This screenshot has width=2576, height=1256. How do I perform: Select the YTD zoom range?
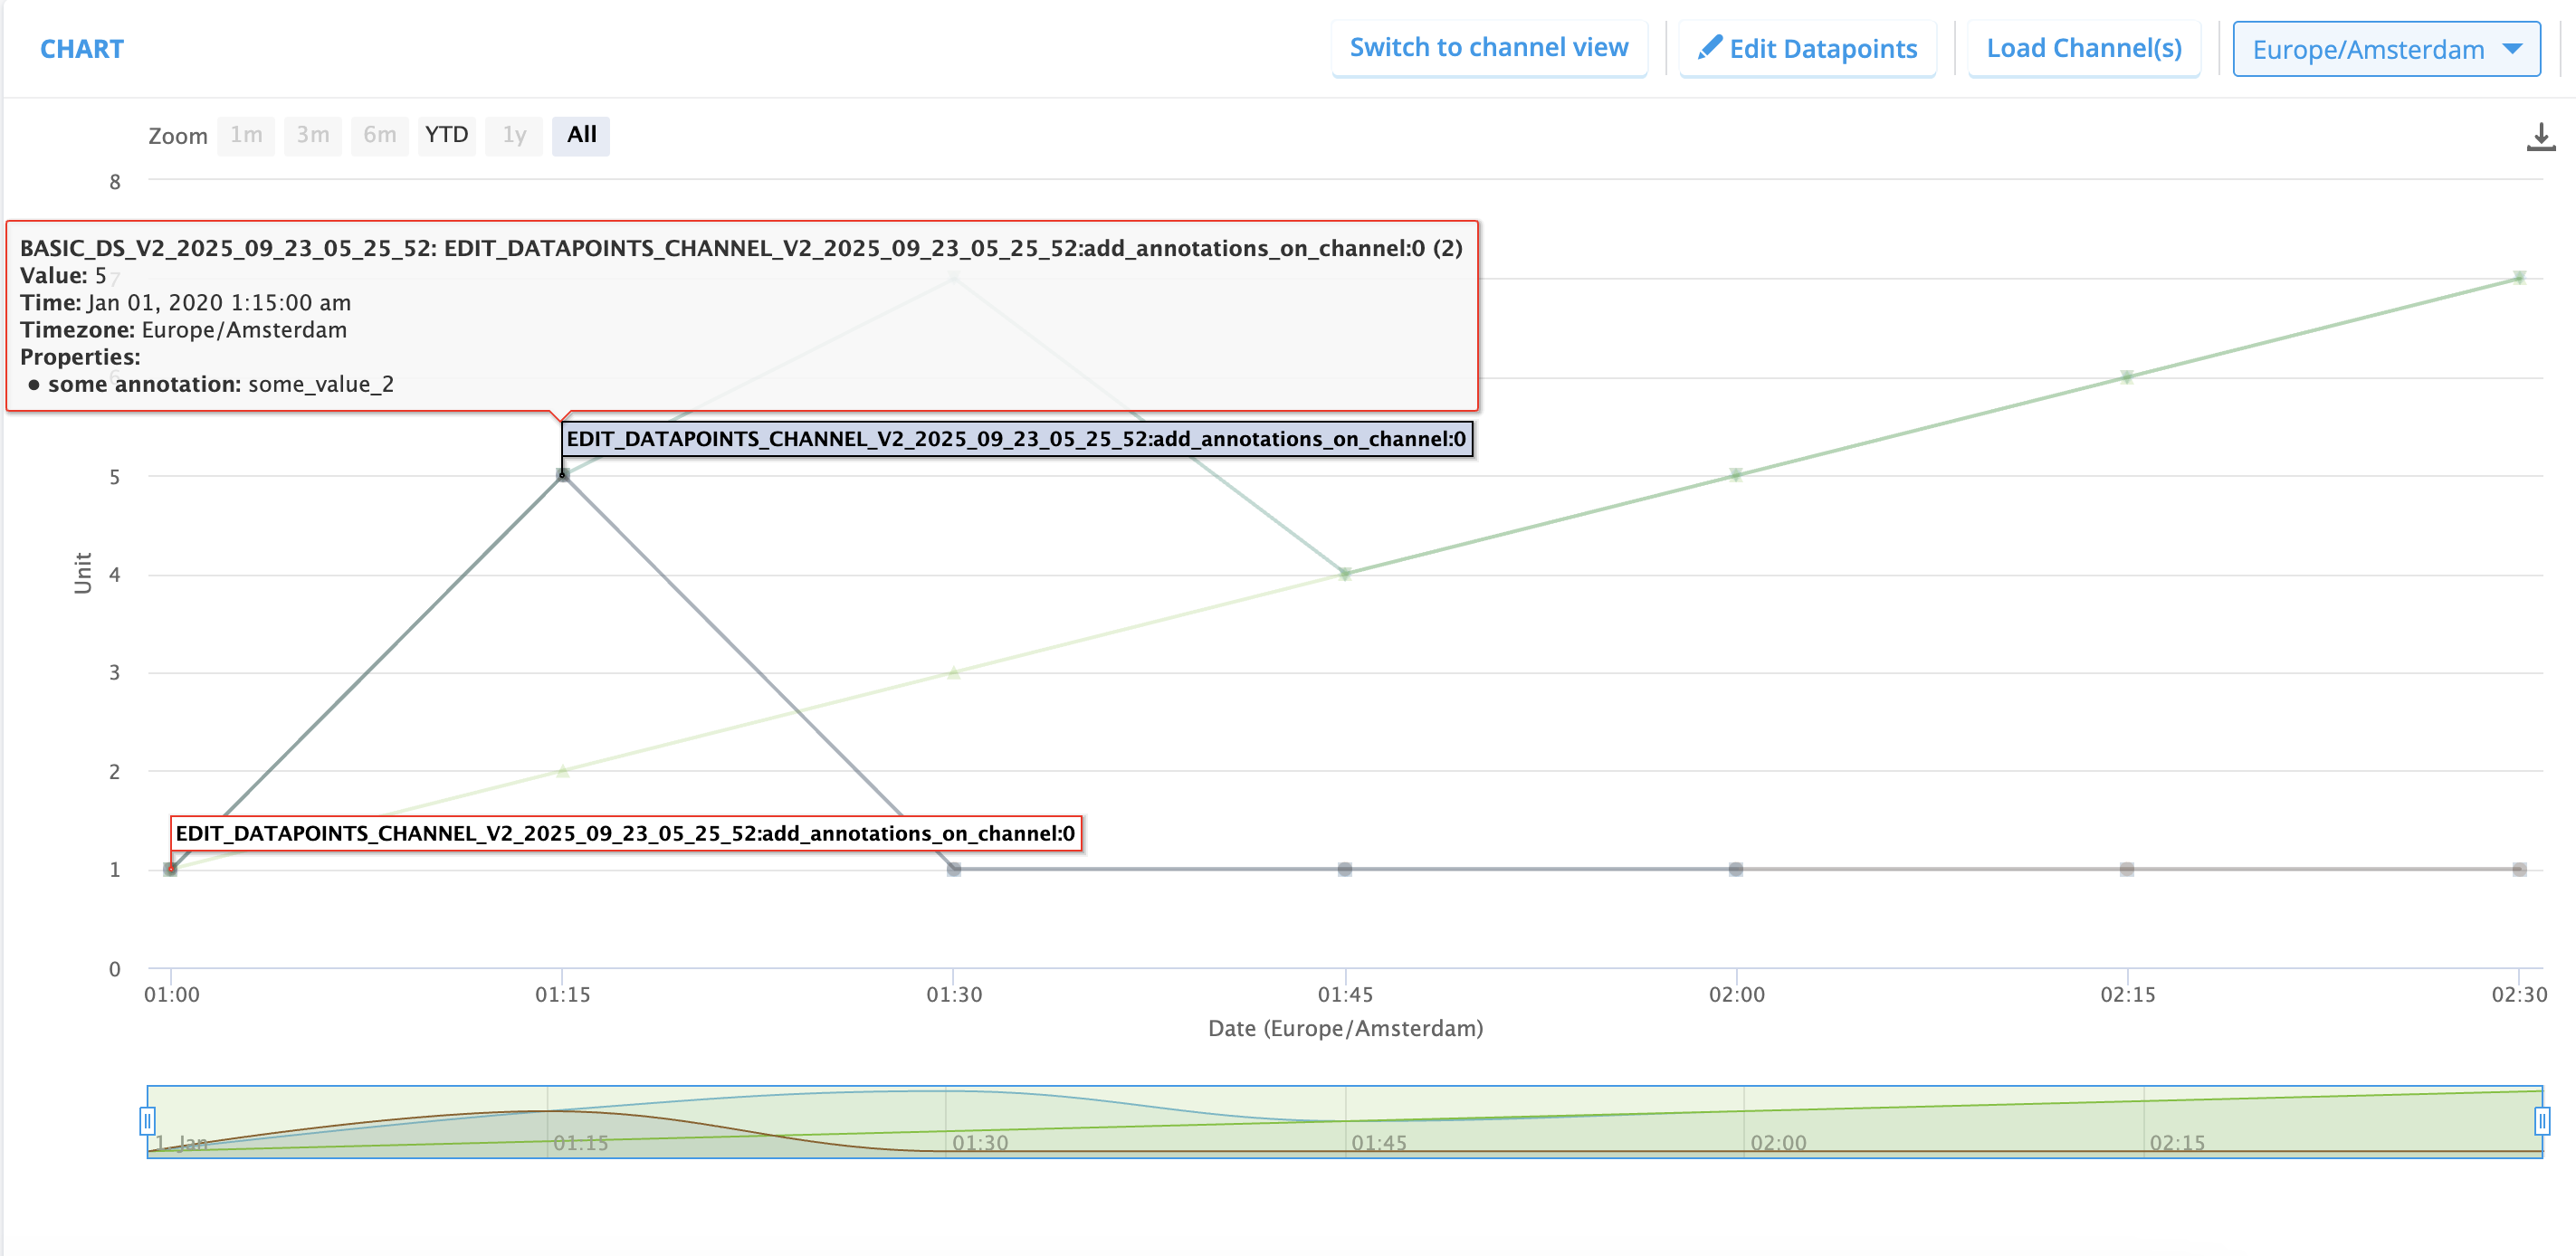click(446, 135)
